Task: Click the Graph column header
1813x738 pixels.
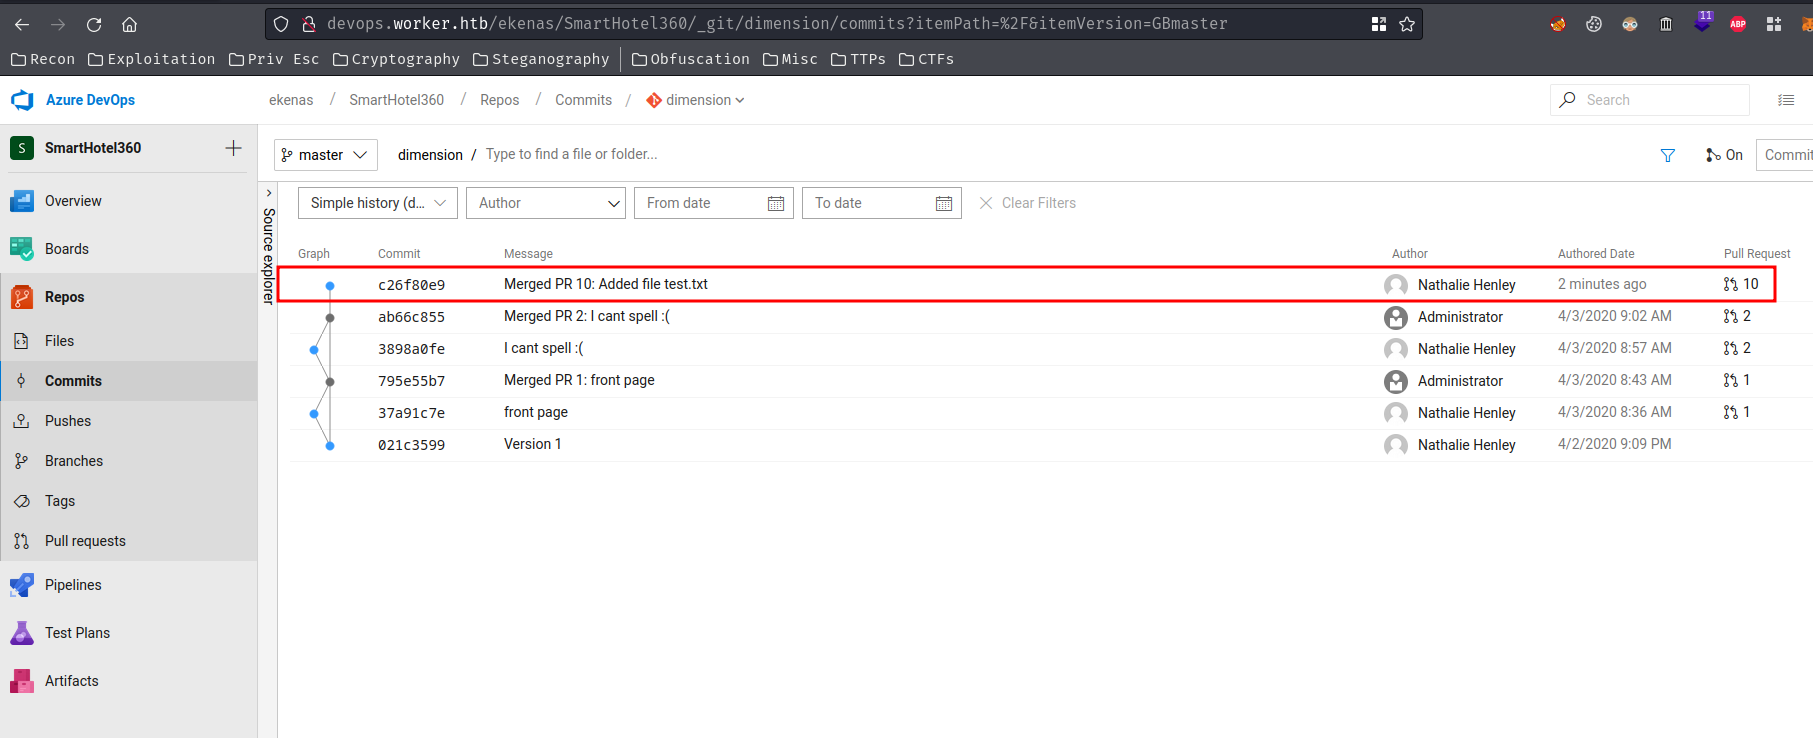Action: 314,254
